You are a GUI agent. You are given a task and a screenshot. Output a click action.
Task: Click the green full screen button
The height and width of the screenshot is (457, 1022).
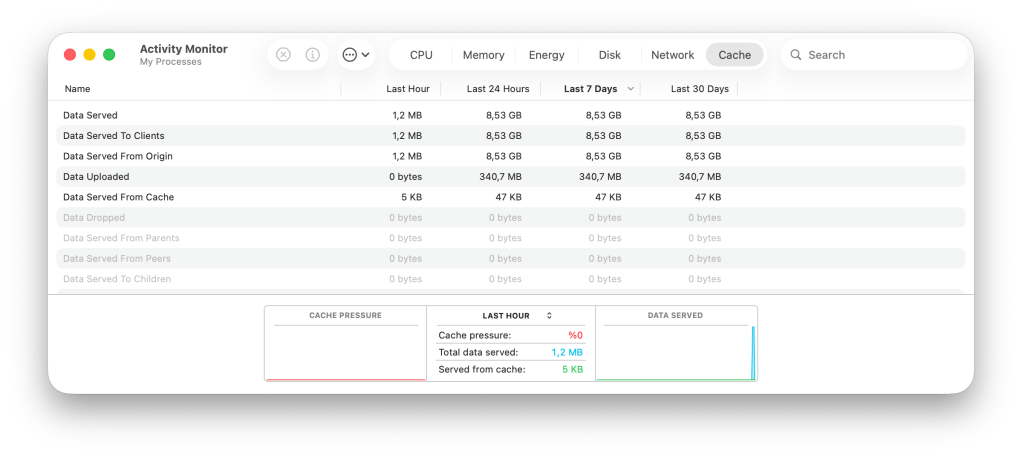[x=109, y=55]
